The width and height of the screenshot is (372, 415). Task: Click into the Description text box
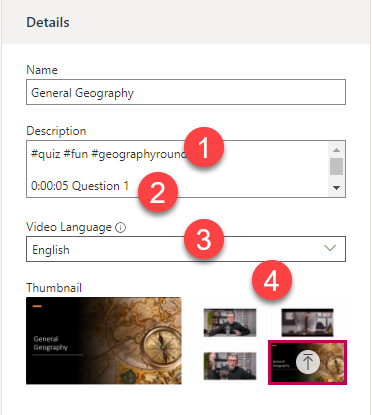(177, 169)
